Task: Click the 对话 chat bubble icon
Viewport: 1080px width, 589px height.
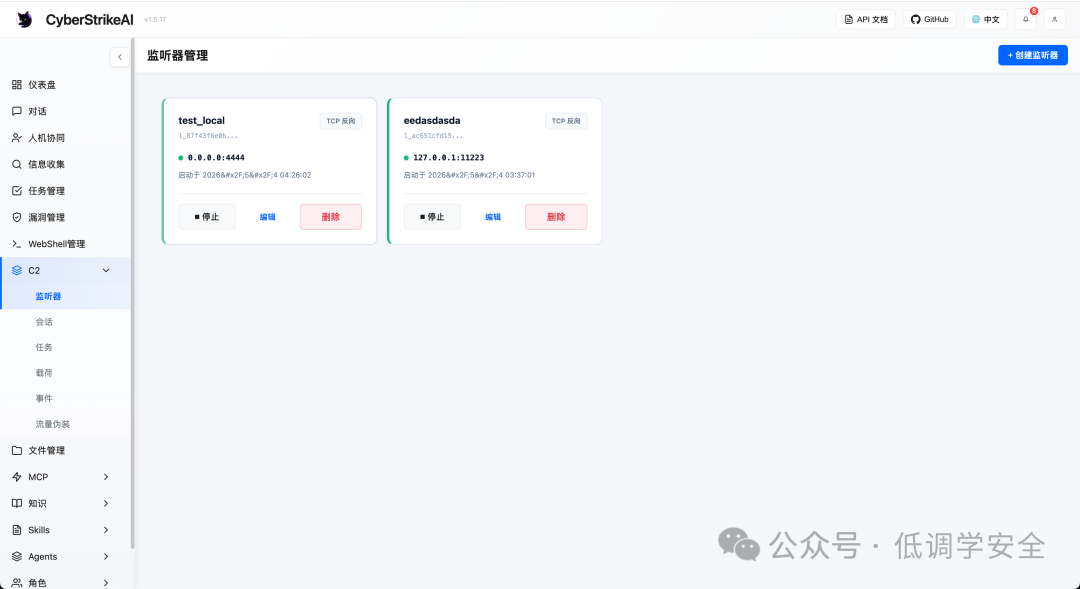Action: point(17,111)
